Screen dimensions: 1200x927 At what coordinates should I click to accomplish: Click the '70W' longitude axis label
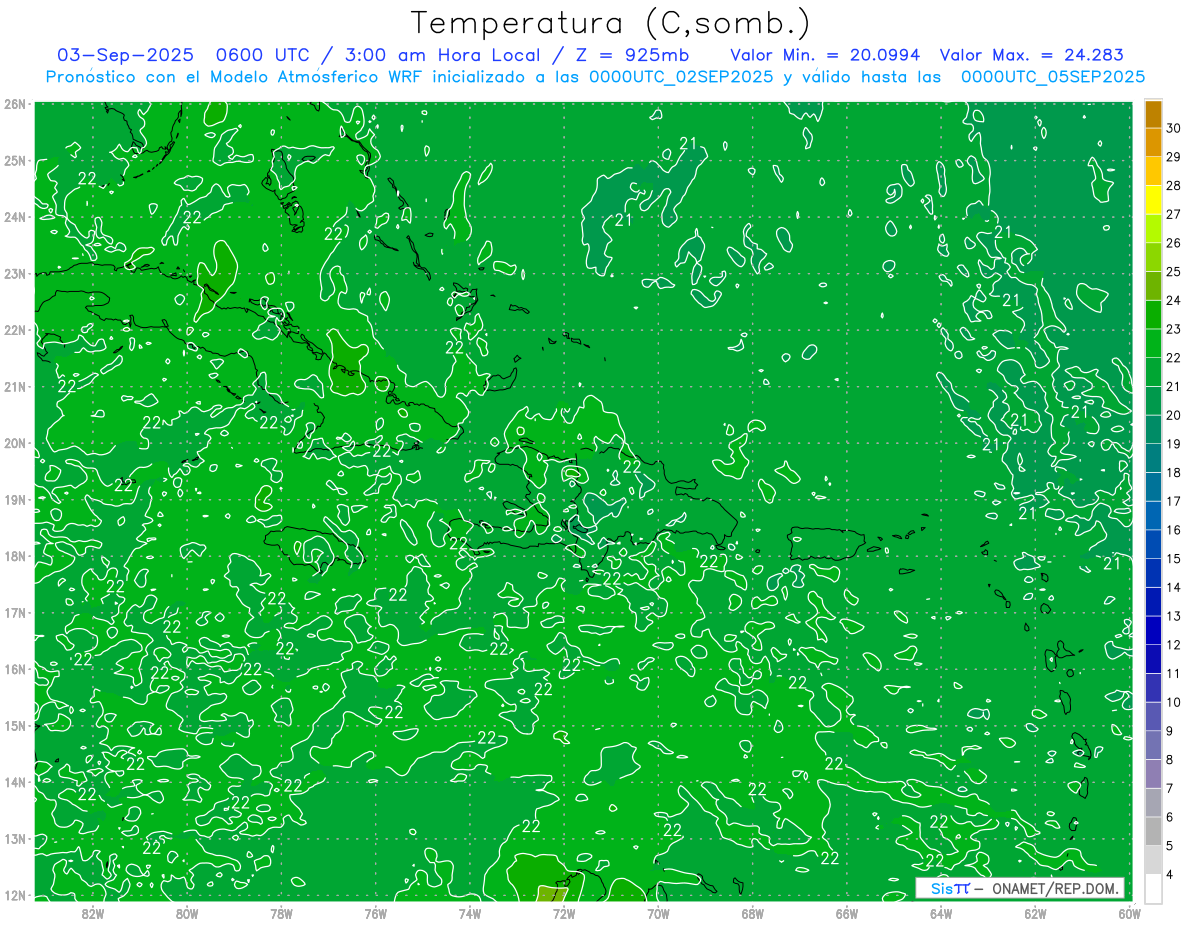658,912
